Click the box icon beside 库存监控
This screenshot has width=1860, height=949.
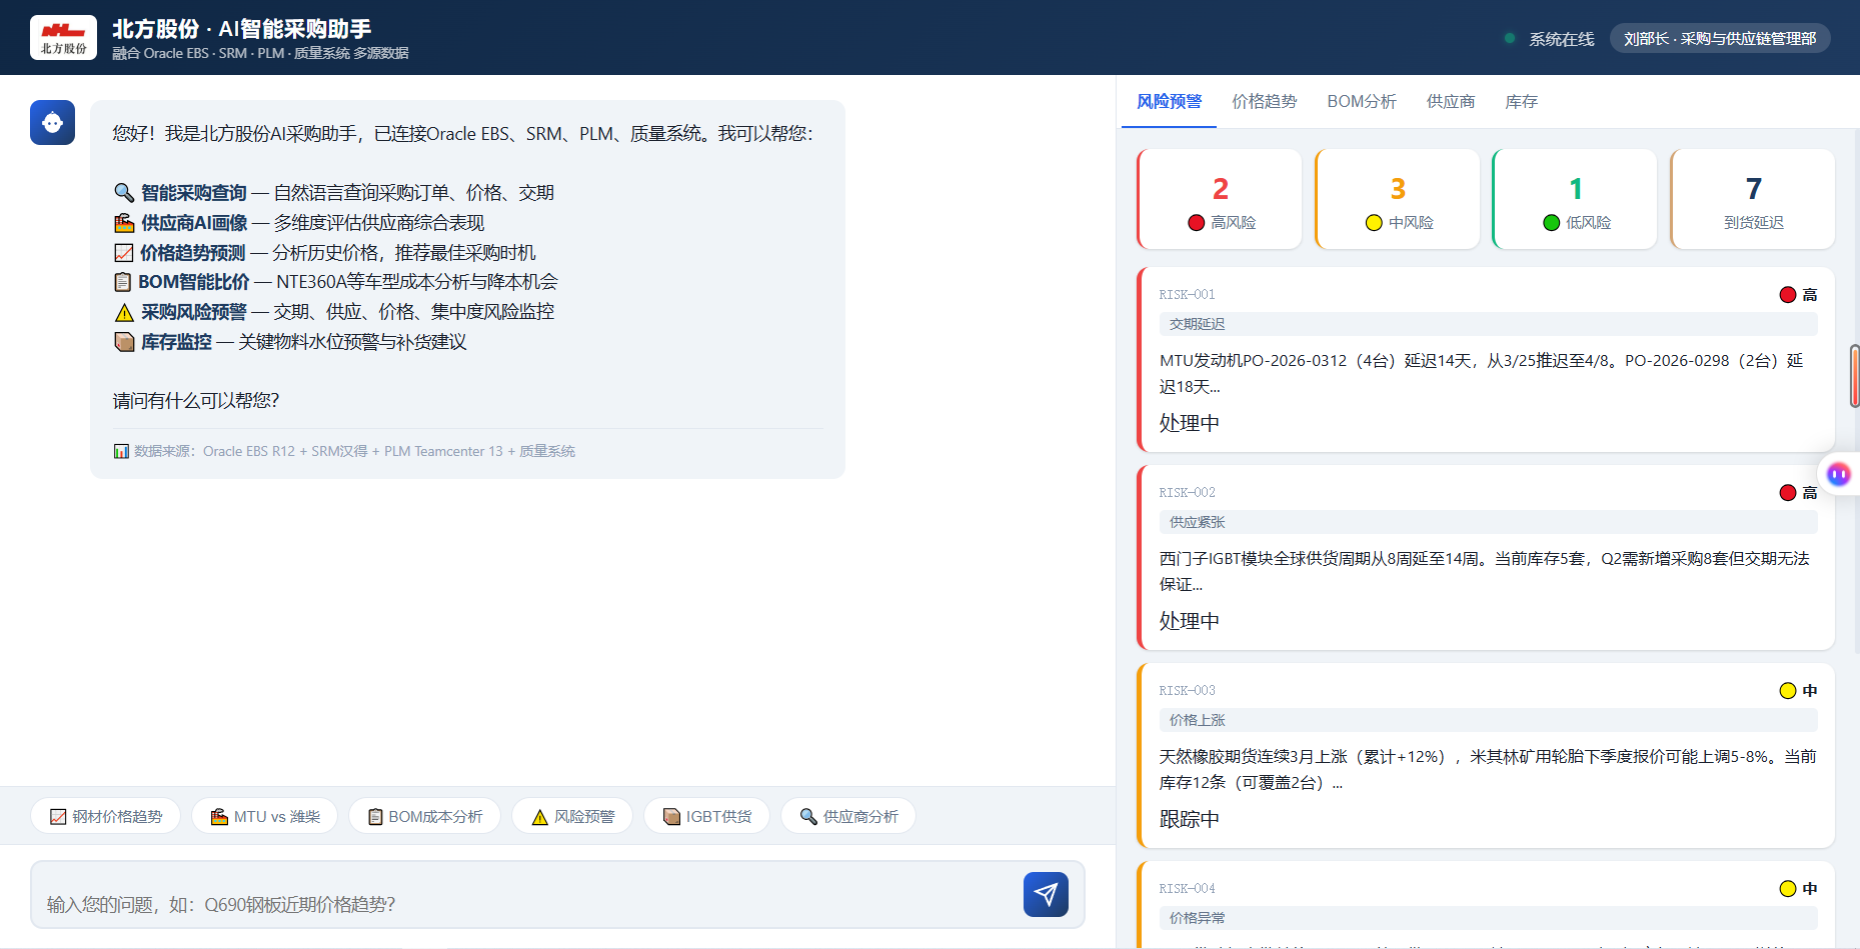coord(124,342)
